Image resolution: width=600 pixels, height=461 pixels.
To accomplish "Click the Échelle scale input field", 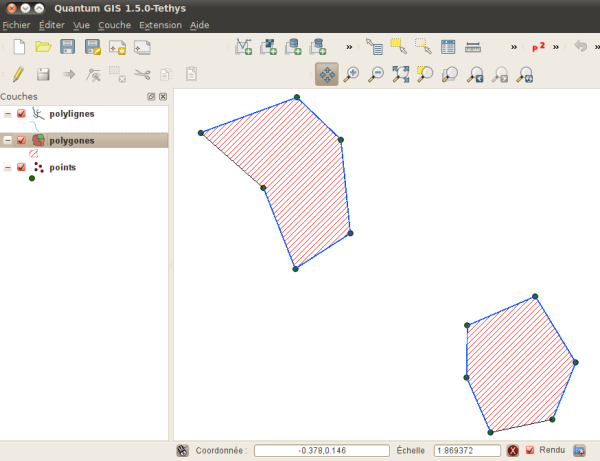I will click(467, 451).
